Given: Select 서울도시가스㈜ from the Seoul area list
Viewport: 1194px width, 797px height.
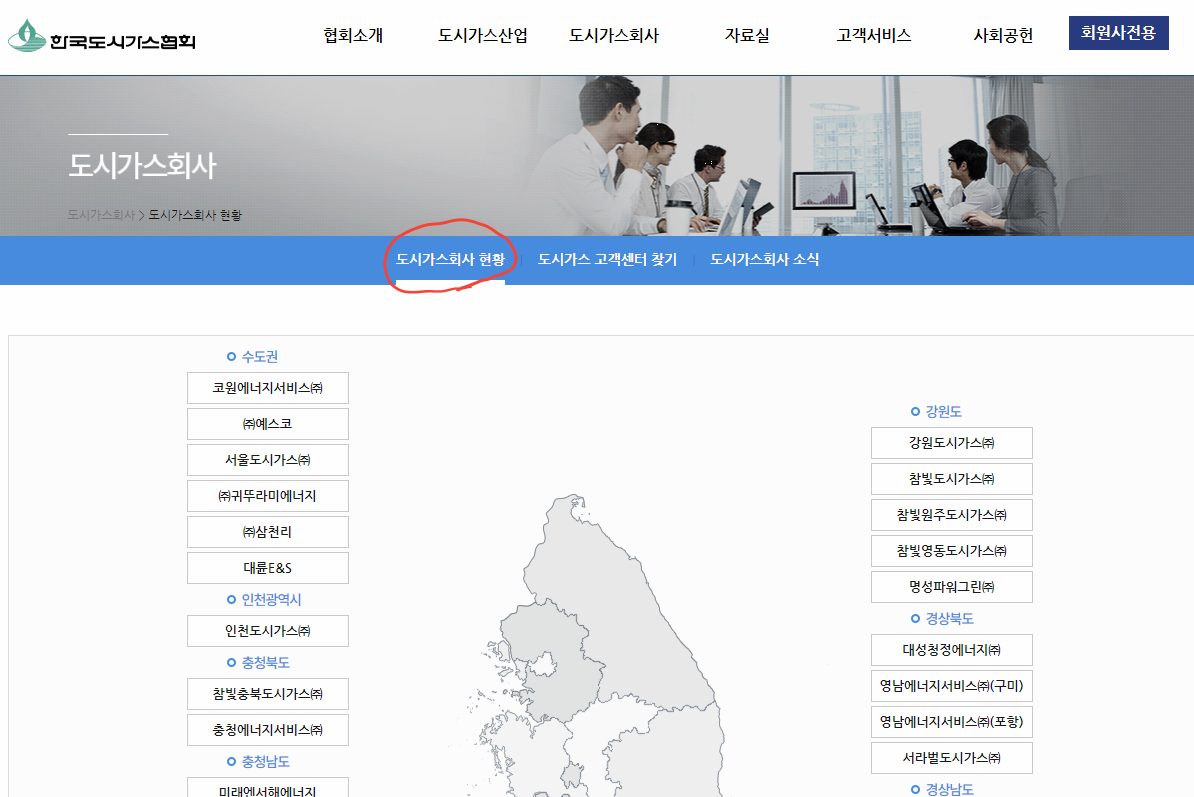Looking at the screenshot, I should coord(267,459).
